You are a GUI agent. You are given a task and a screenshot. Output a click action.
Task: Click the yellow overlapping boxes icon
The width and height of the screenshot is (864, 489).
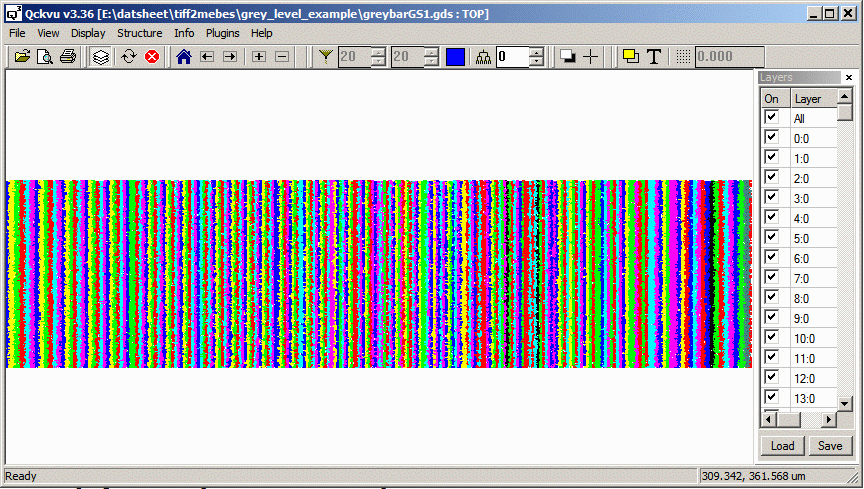coord(631,56)
